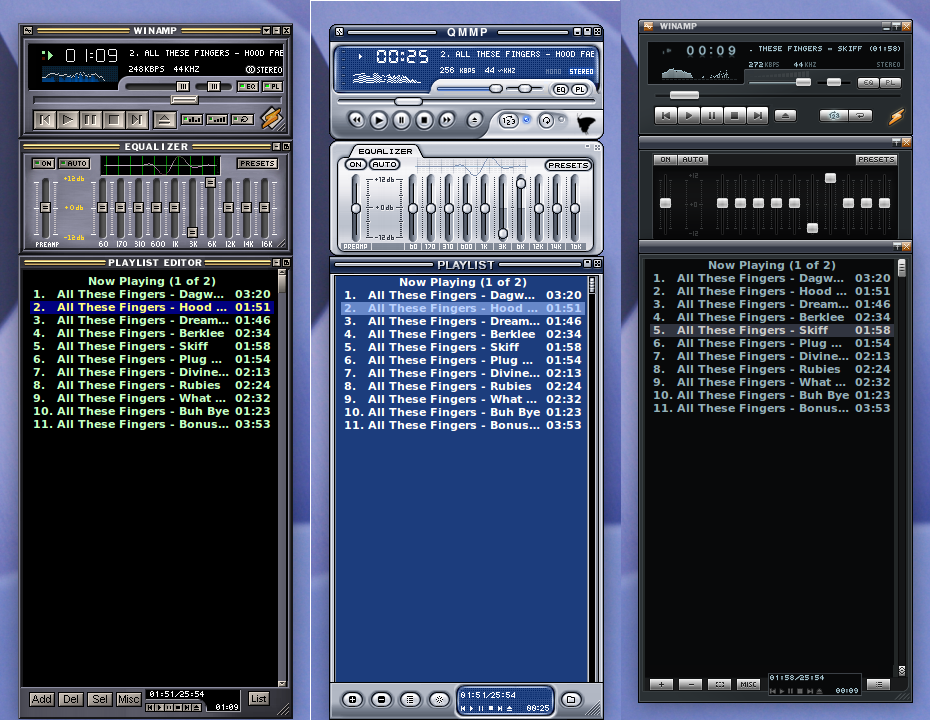
Task: Click the eject button in right dark Winamp
Action: tap(785, 116)
